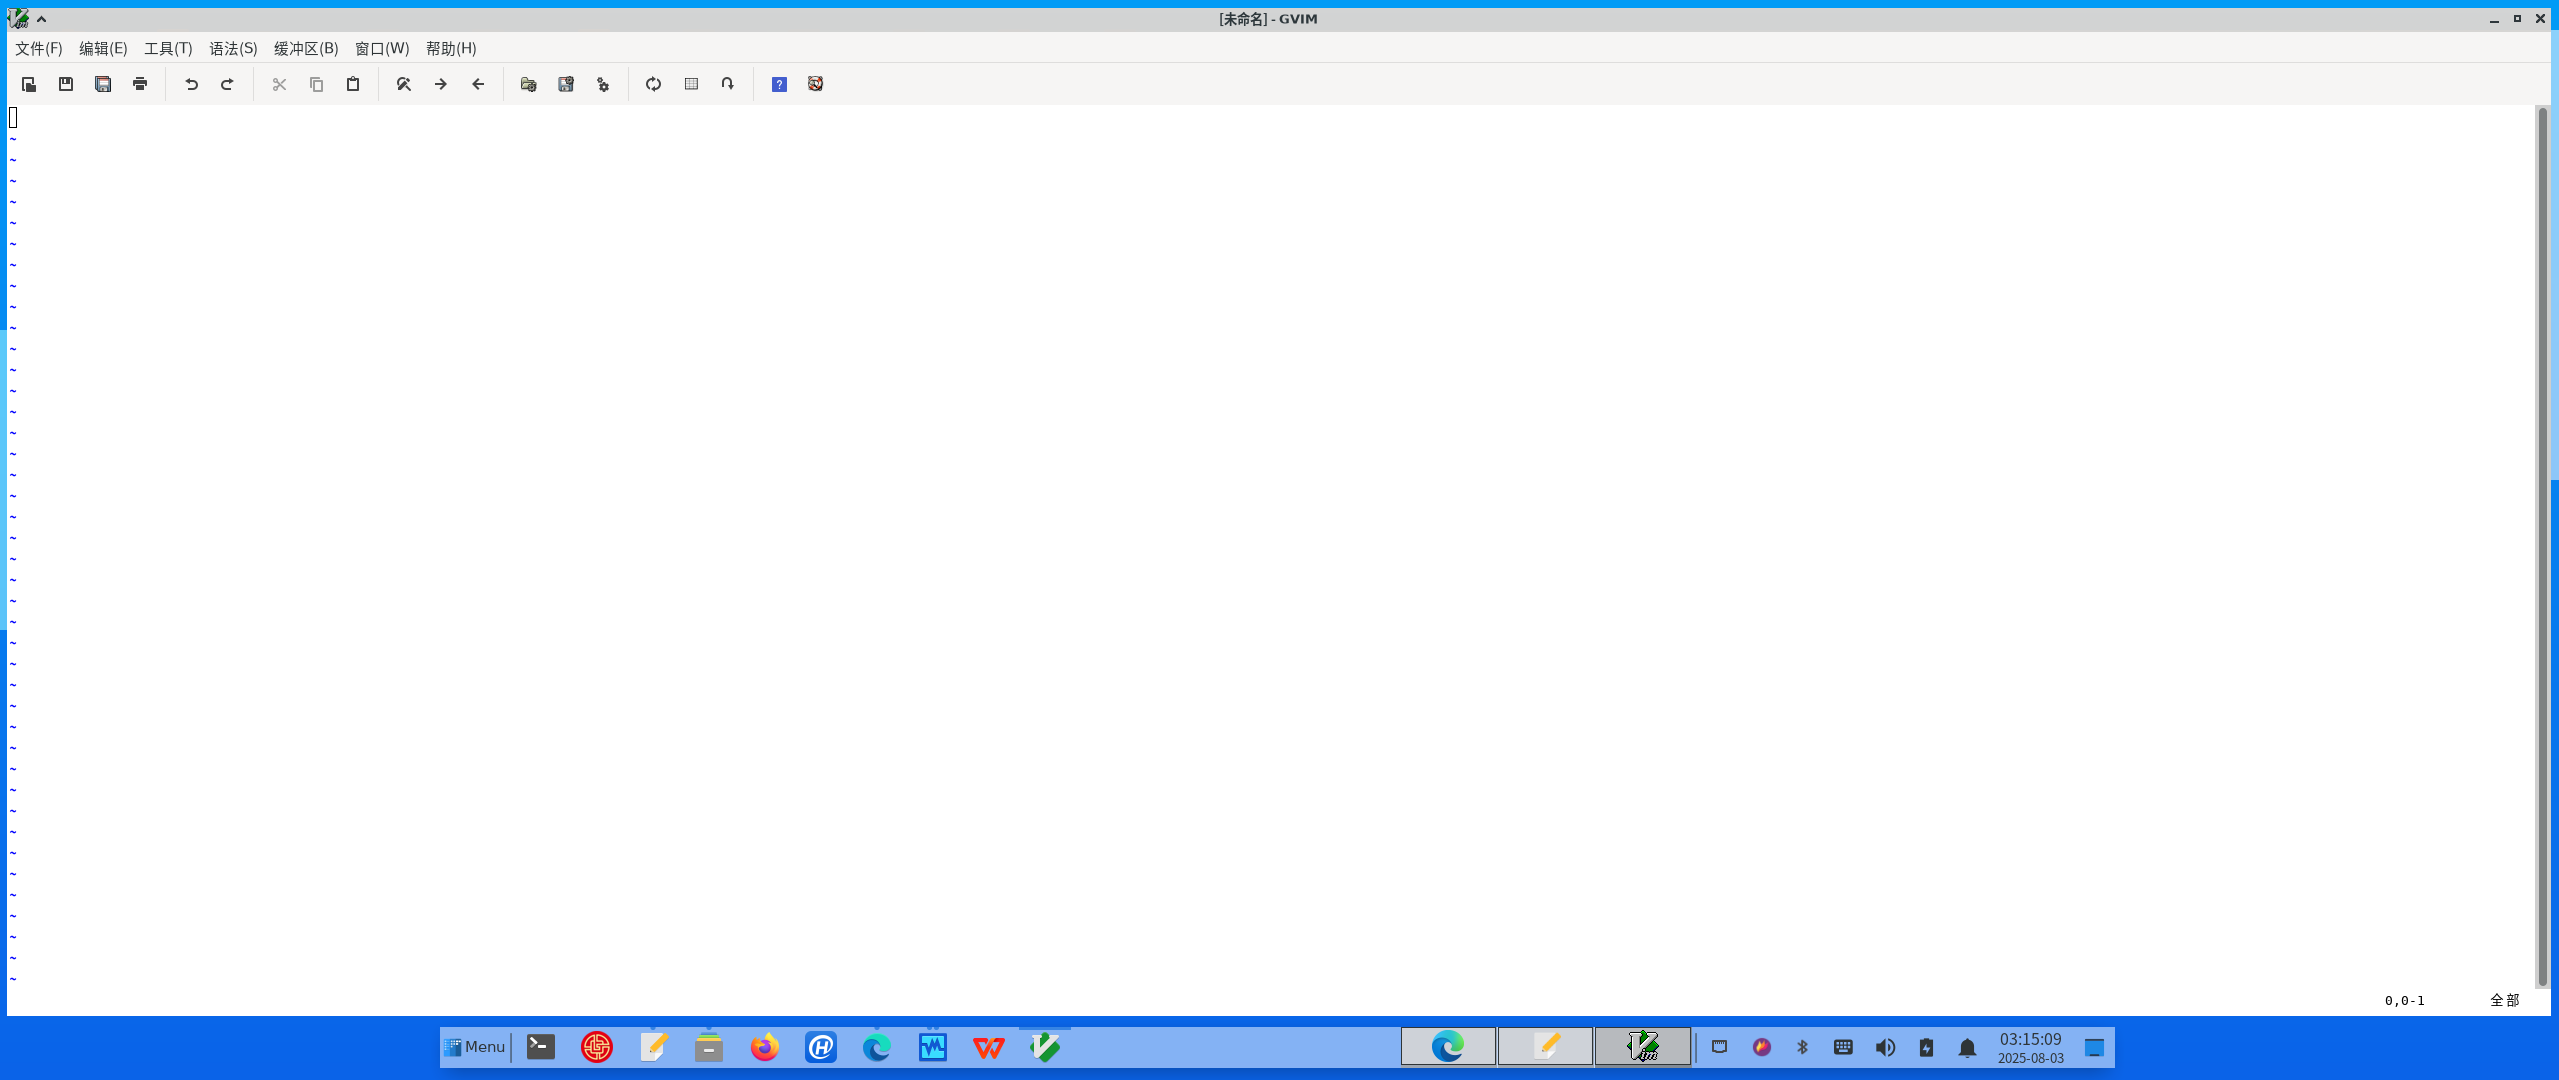Open Find and Replace toolbar icon
The height and width of the screenshot is (1080, 2559).
click(404, 84)
